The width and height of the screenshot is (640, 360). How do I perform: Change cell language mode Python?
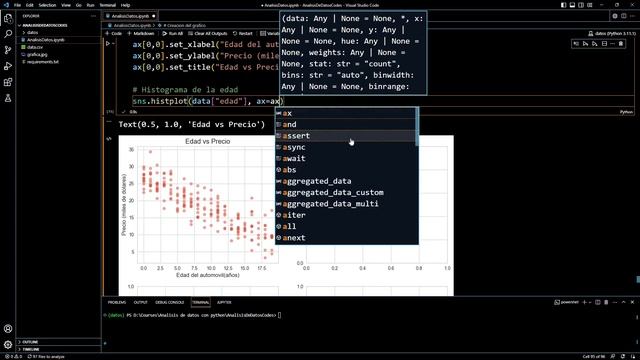(x=626, y=112)
